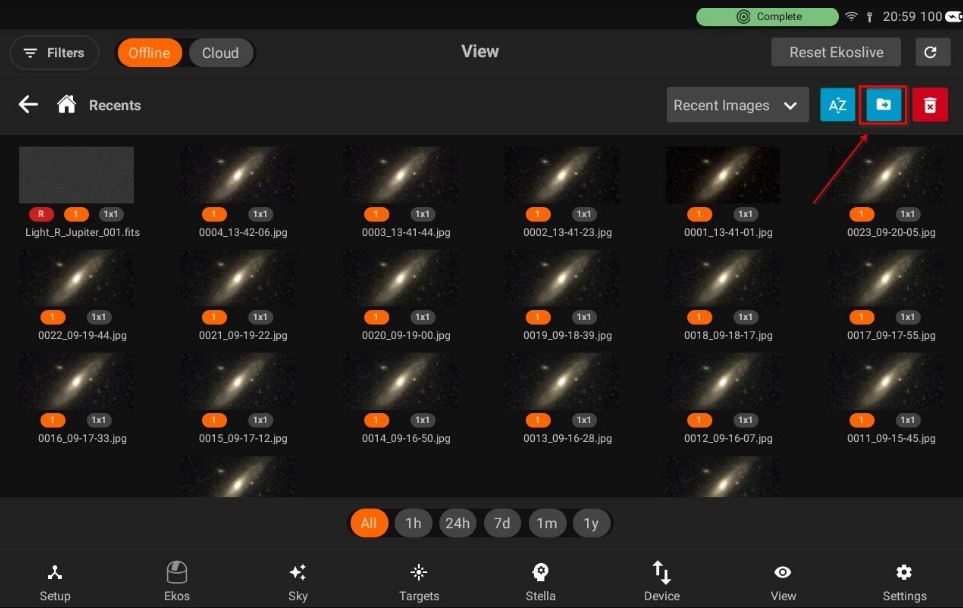The width and height of the screenshot is (963, 608).
Task: Click 1x1 badge under 0023_09-20-05.jpg
Action: pos(907,214)
